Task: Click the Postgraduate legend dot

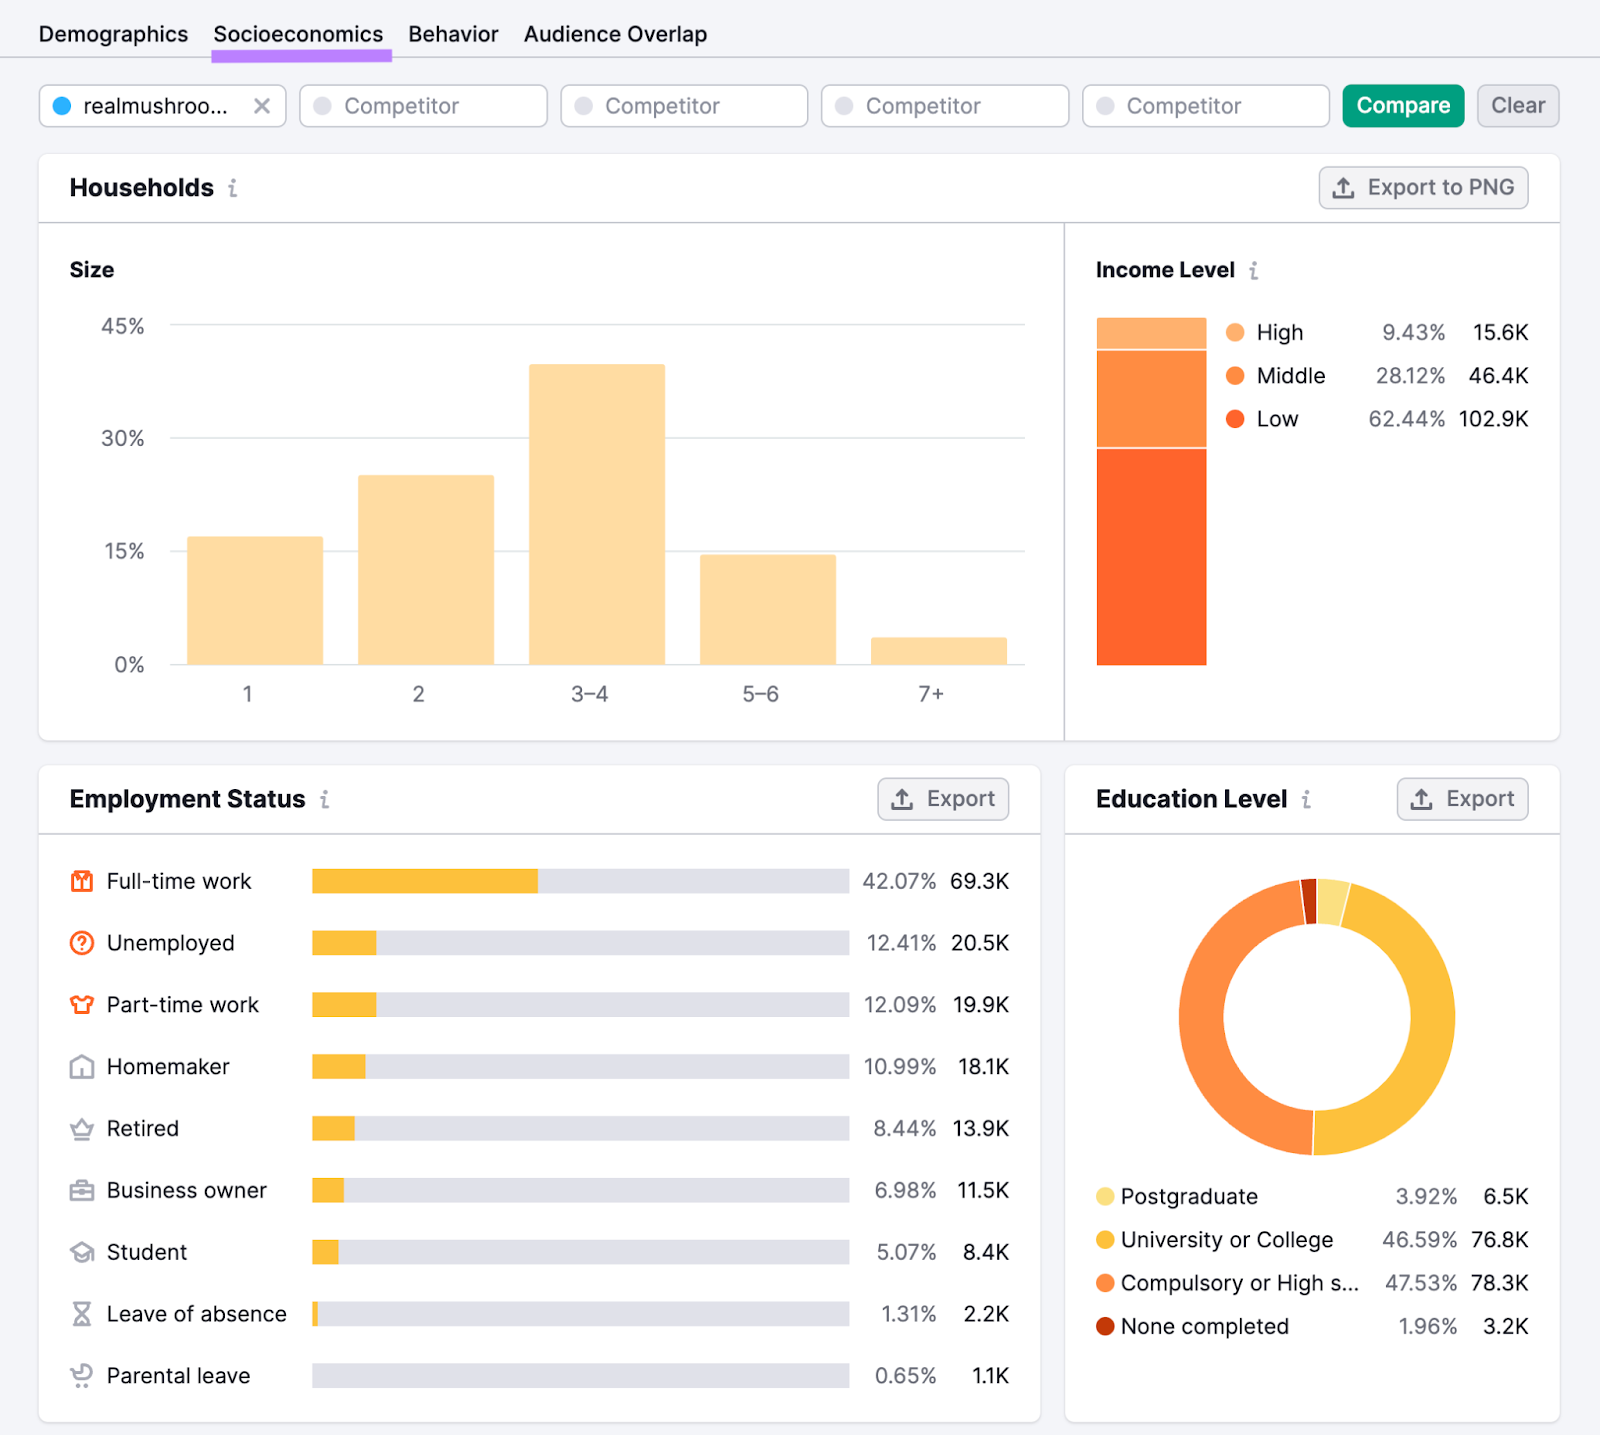Action: [x=1105, y=1196]
